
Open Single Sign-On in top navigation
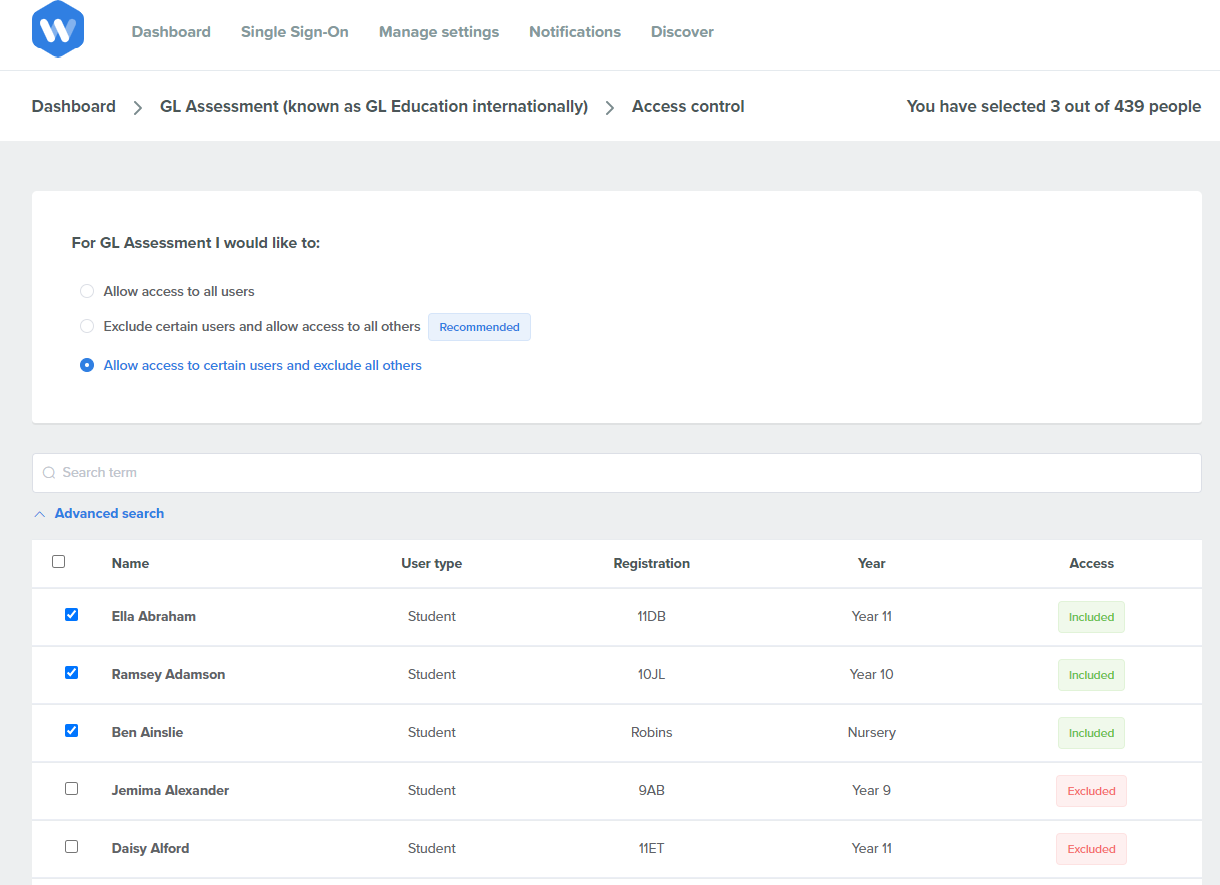tap(295, 32)
